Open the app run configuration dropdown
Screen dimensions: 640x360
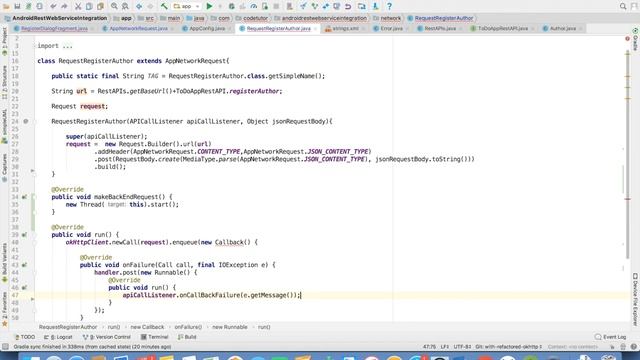click(x=187, y=6)
